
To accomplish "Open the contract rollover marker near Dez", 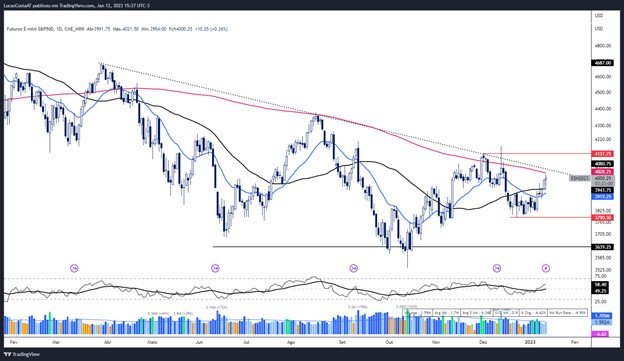I will (x=497, y=269).
